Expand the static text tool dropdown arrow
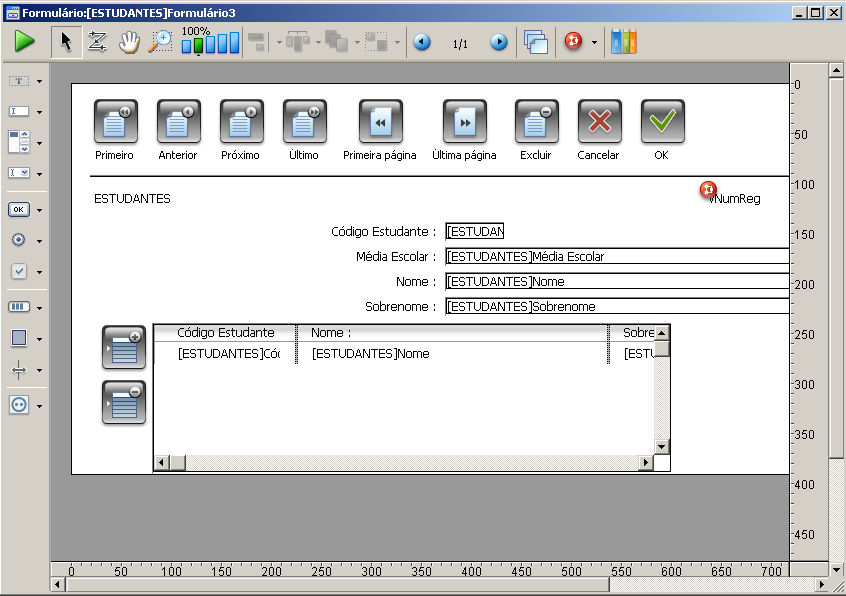This screenshot has width=846, height=596. (x=39, y=81)
